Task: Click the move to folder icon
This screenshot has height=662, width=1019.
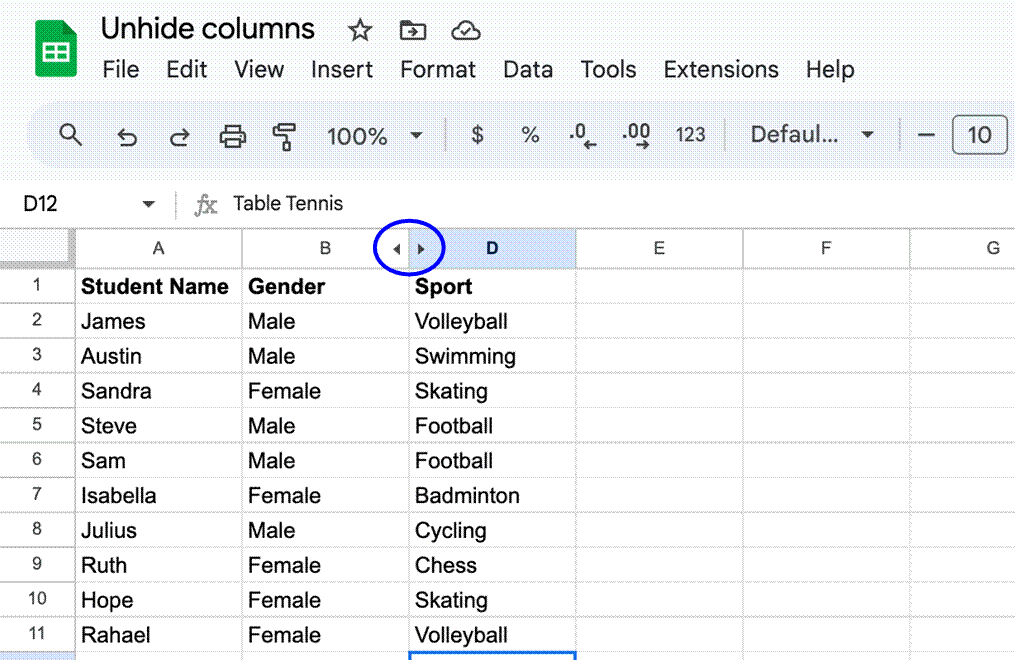Action: pyautogui.click(x=412, y=31)
